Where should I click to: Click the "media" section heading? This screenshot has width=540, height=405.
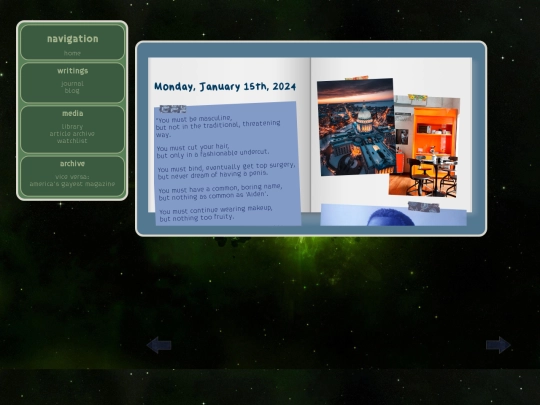[x=73, y=113]
